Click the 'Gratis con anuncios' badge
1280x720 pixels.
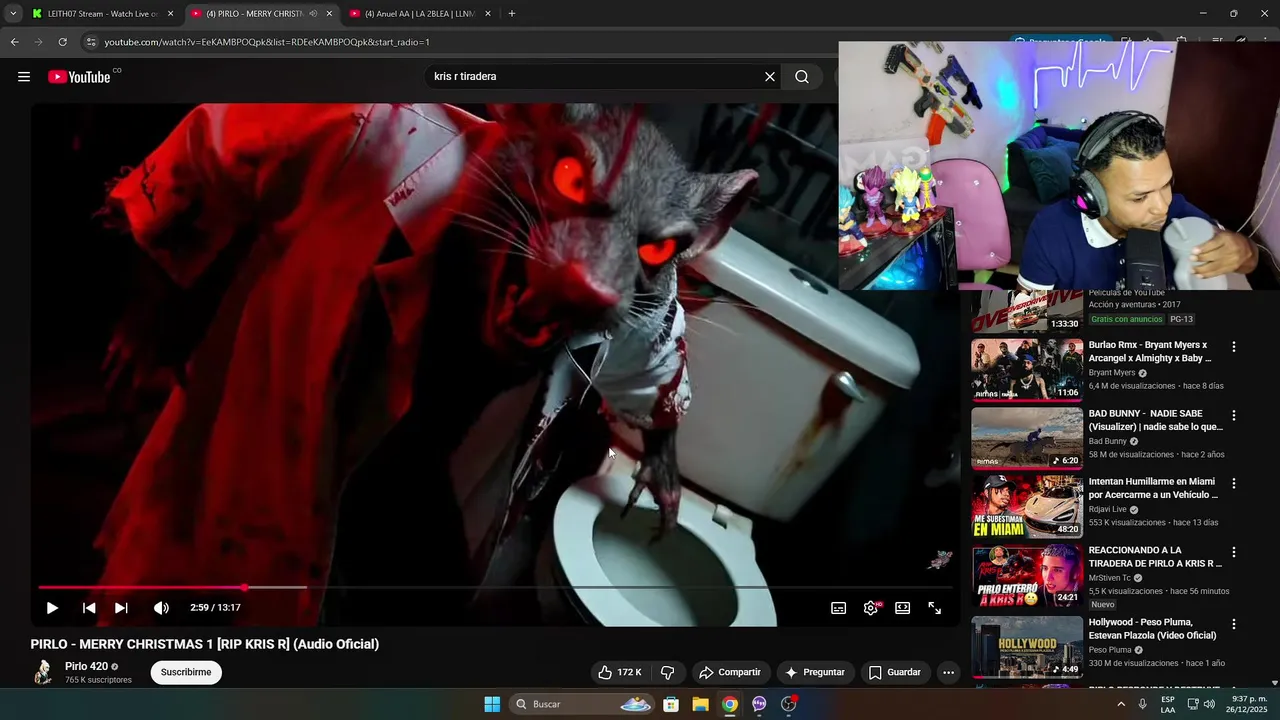(x=1127, y=319)
